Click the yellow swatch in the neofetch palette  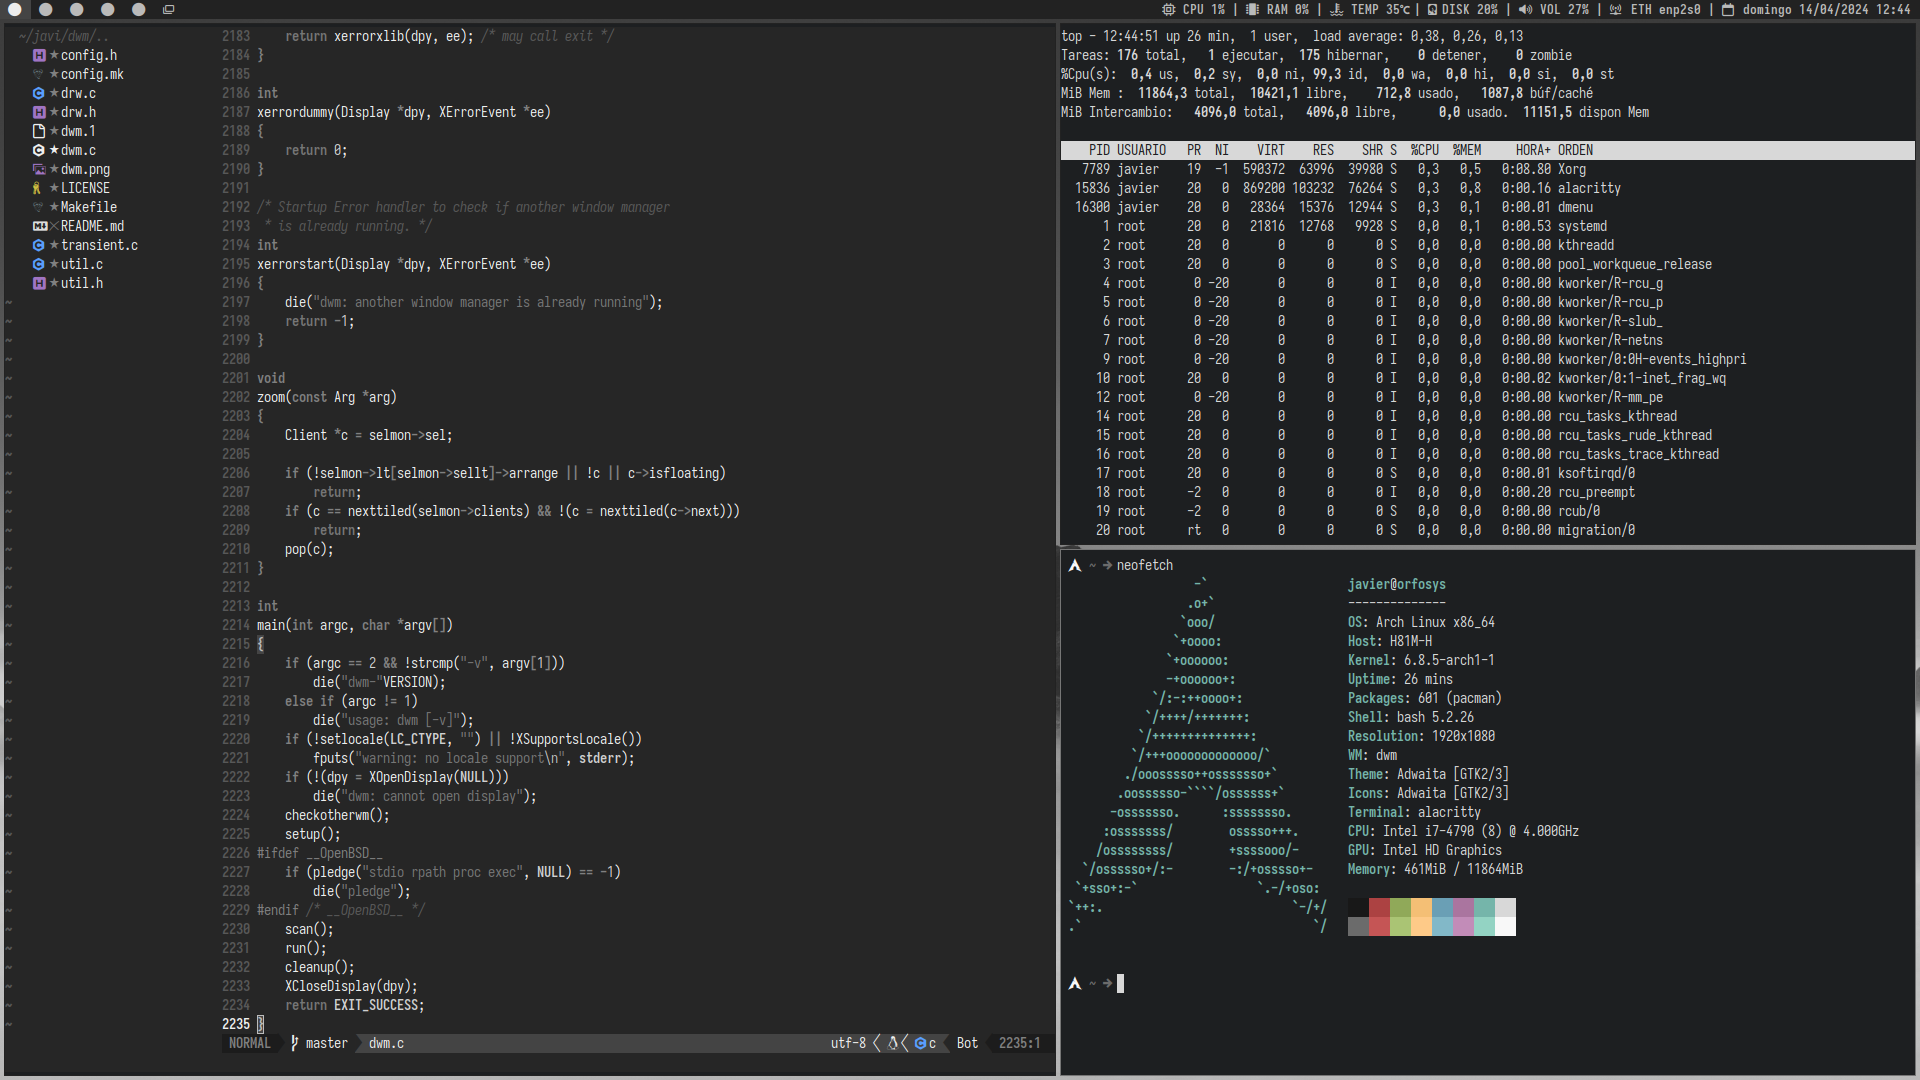coord(1421,917)
